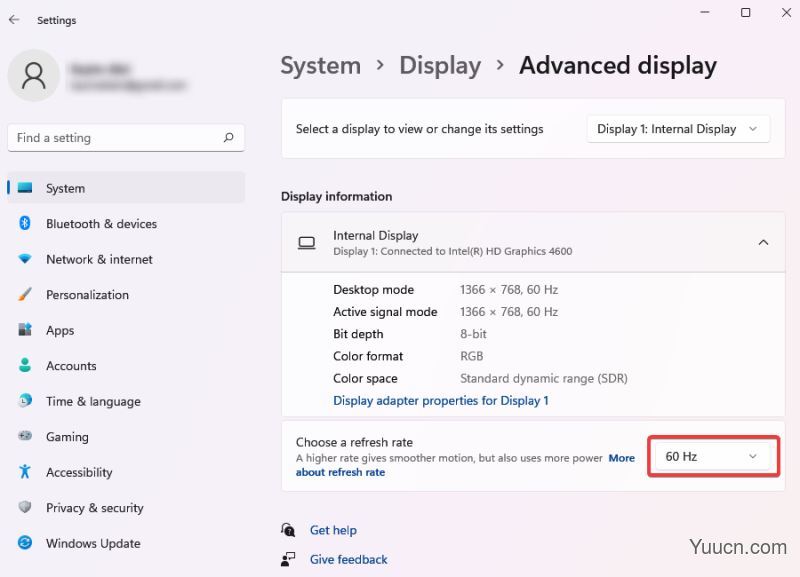
Task: Close the Settings window
Action: [786, 12]
